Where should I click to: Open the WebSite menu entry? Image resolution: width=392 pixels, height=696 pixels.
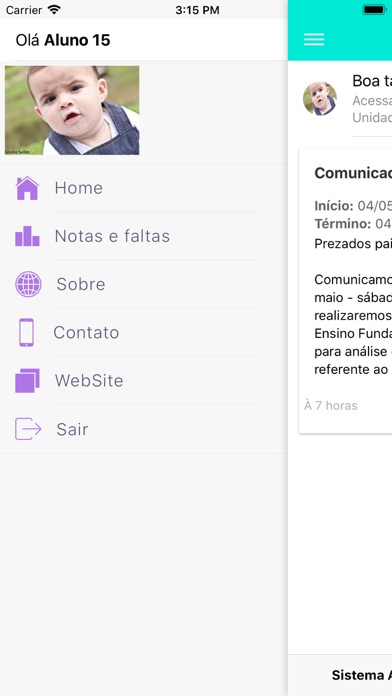point(144,380)
